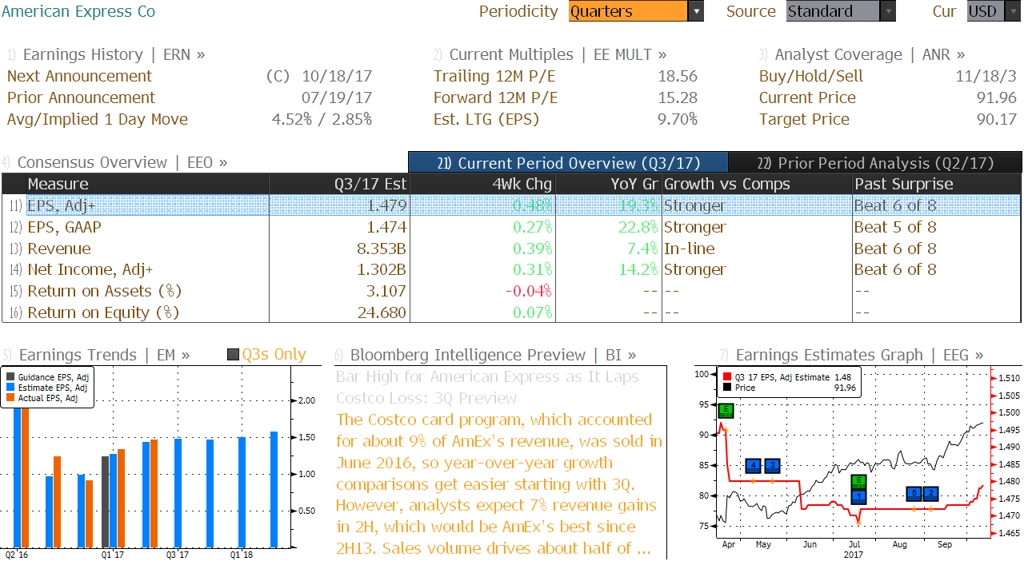This screenshot has height=561, width=1024.
Task: Click the Quarters periodicity field
Action: click(628, 11)
